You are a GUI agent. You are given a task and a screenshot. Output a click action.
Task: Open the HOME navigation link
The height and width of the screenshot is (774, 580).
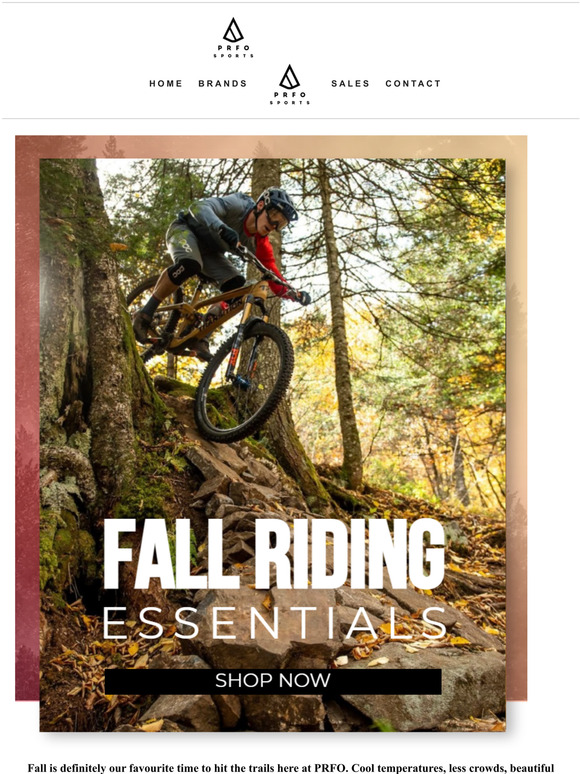click(x=166, y=83)
